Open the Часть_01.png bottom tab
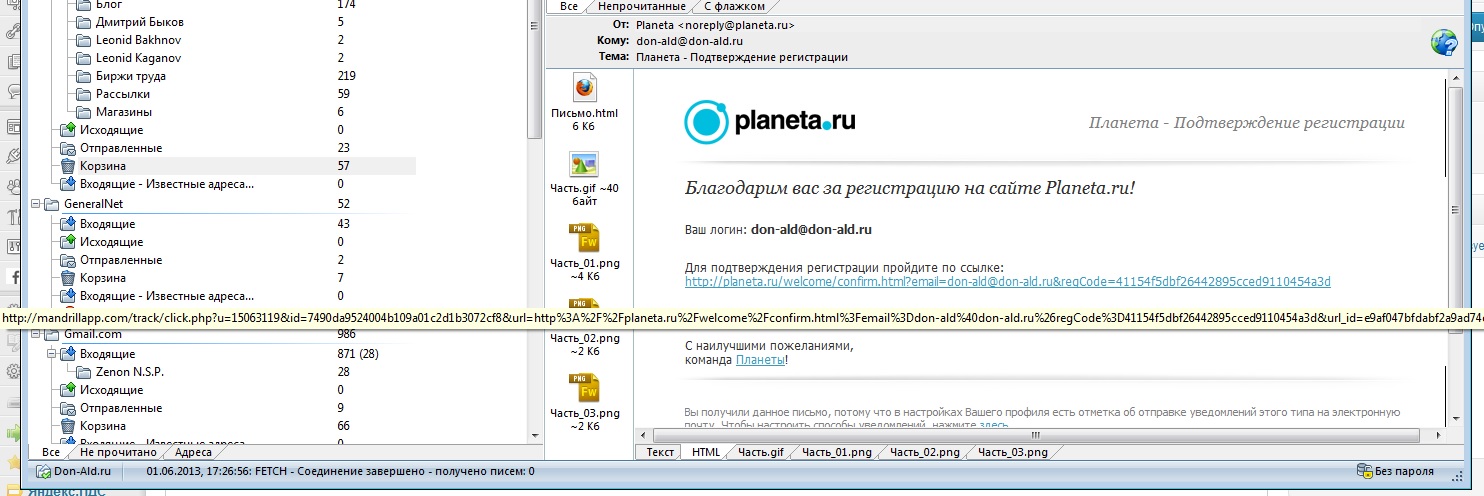Viewport: 1484px width, 496px height. point(837,452)
